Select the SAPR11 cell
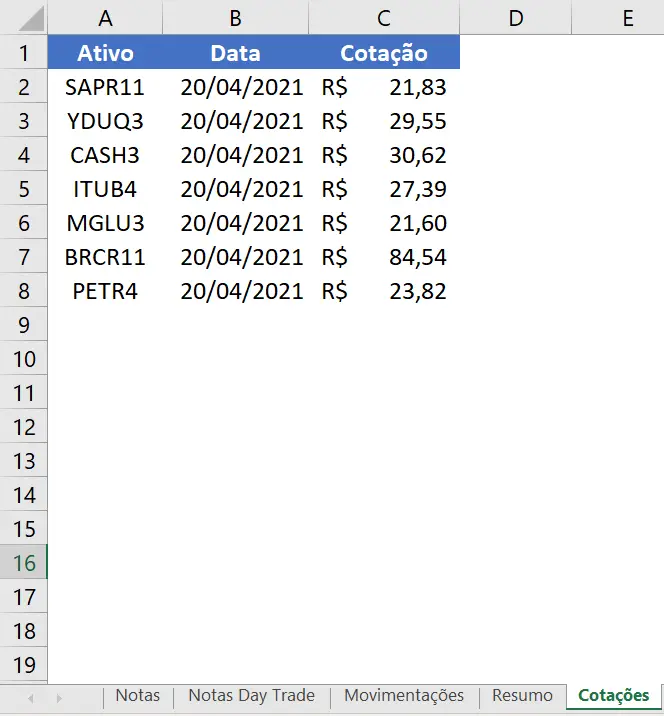Viewport: 664px width, 716px height. 105,87
